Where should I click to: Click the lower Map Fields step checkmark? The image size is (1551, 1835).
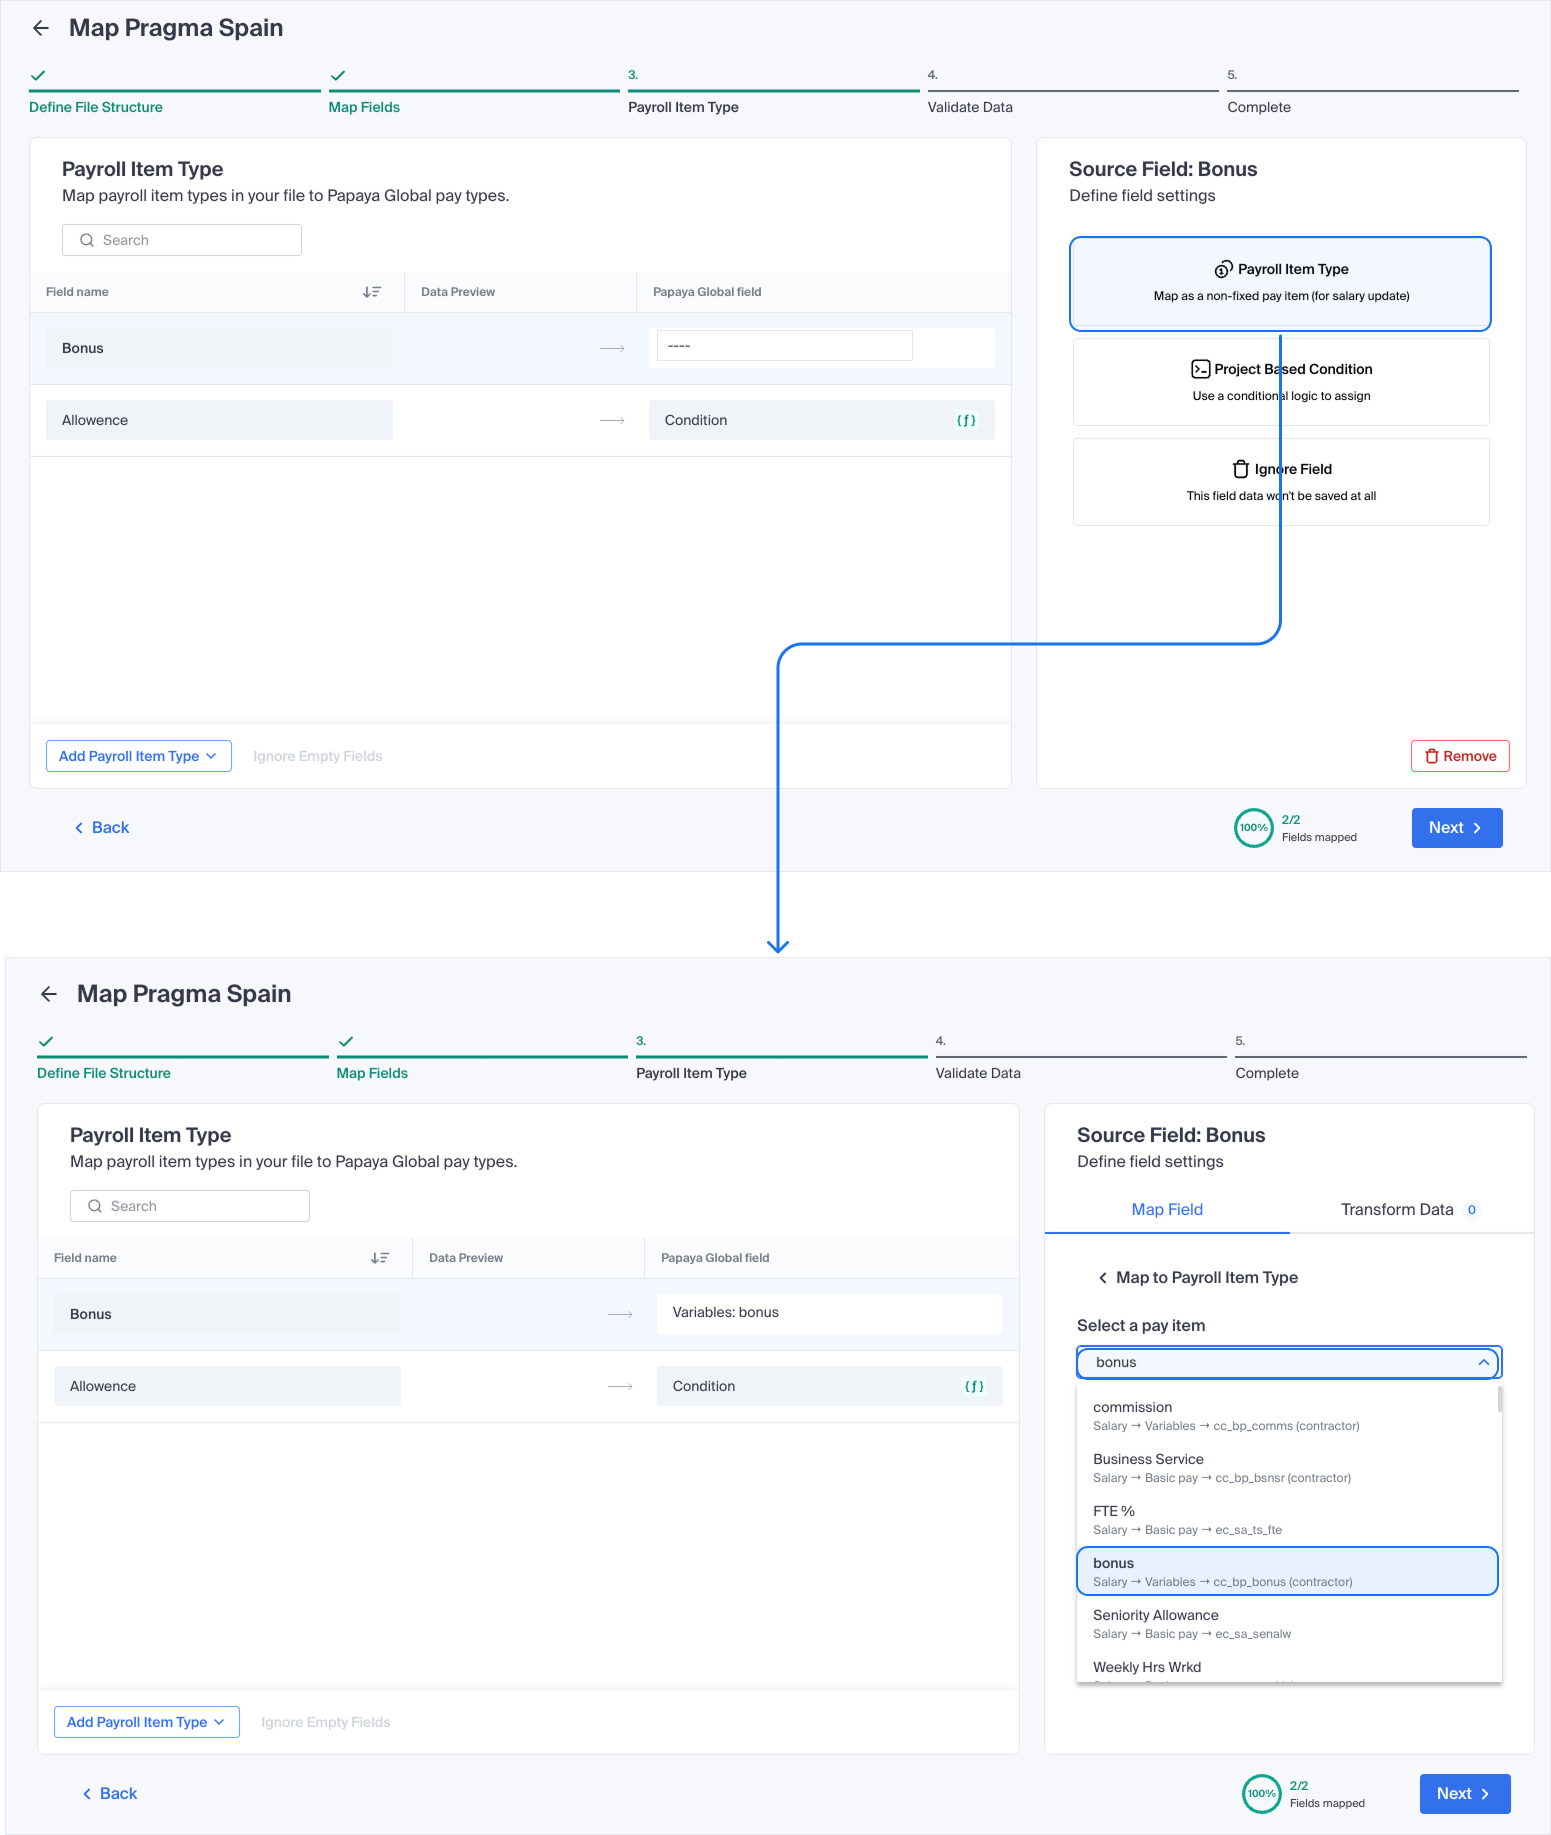point(346,1042)
